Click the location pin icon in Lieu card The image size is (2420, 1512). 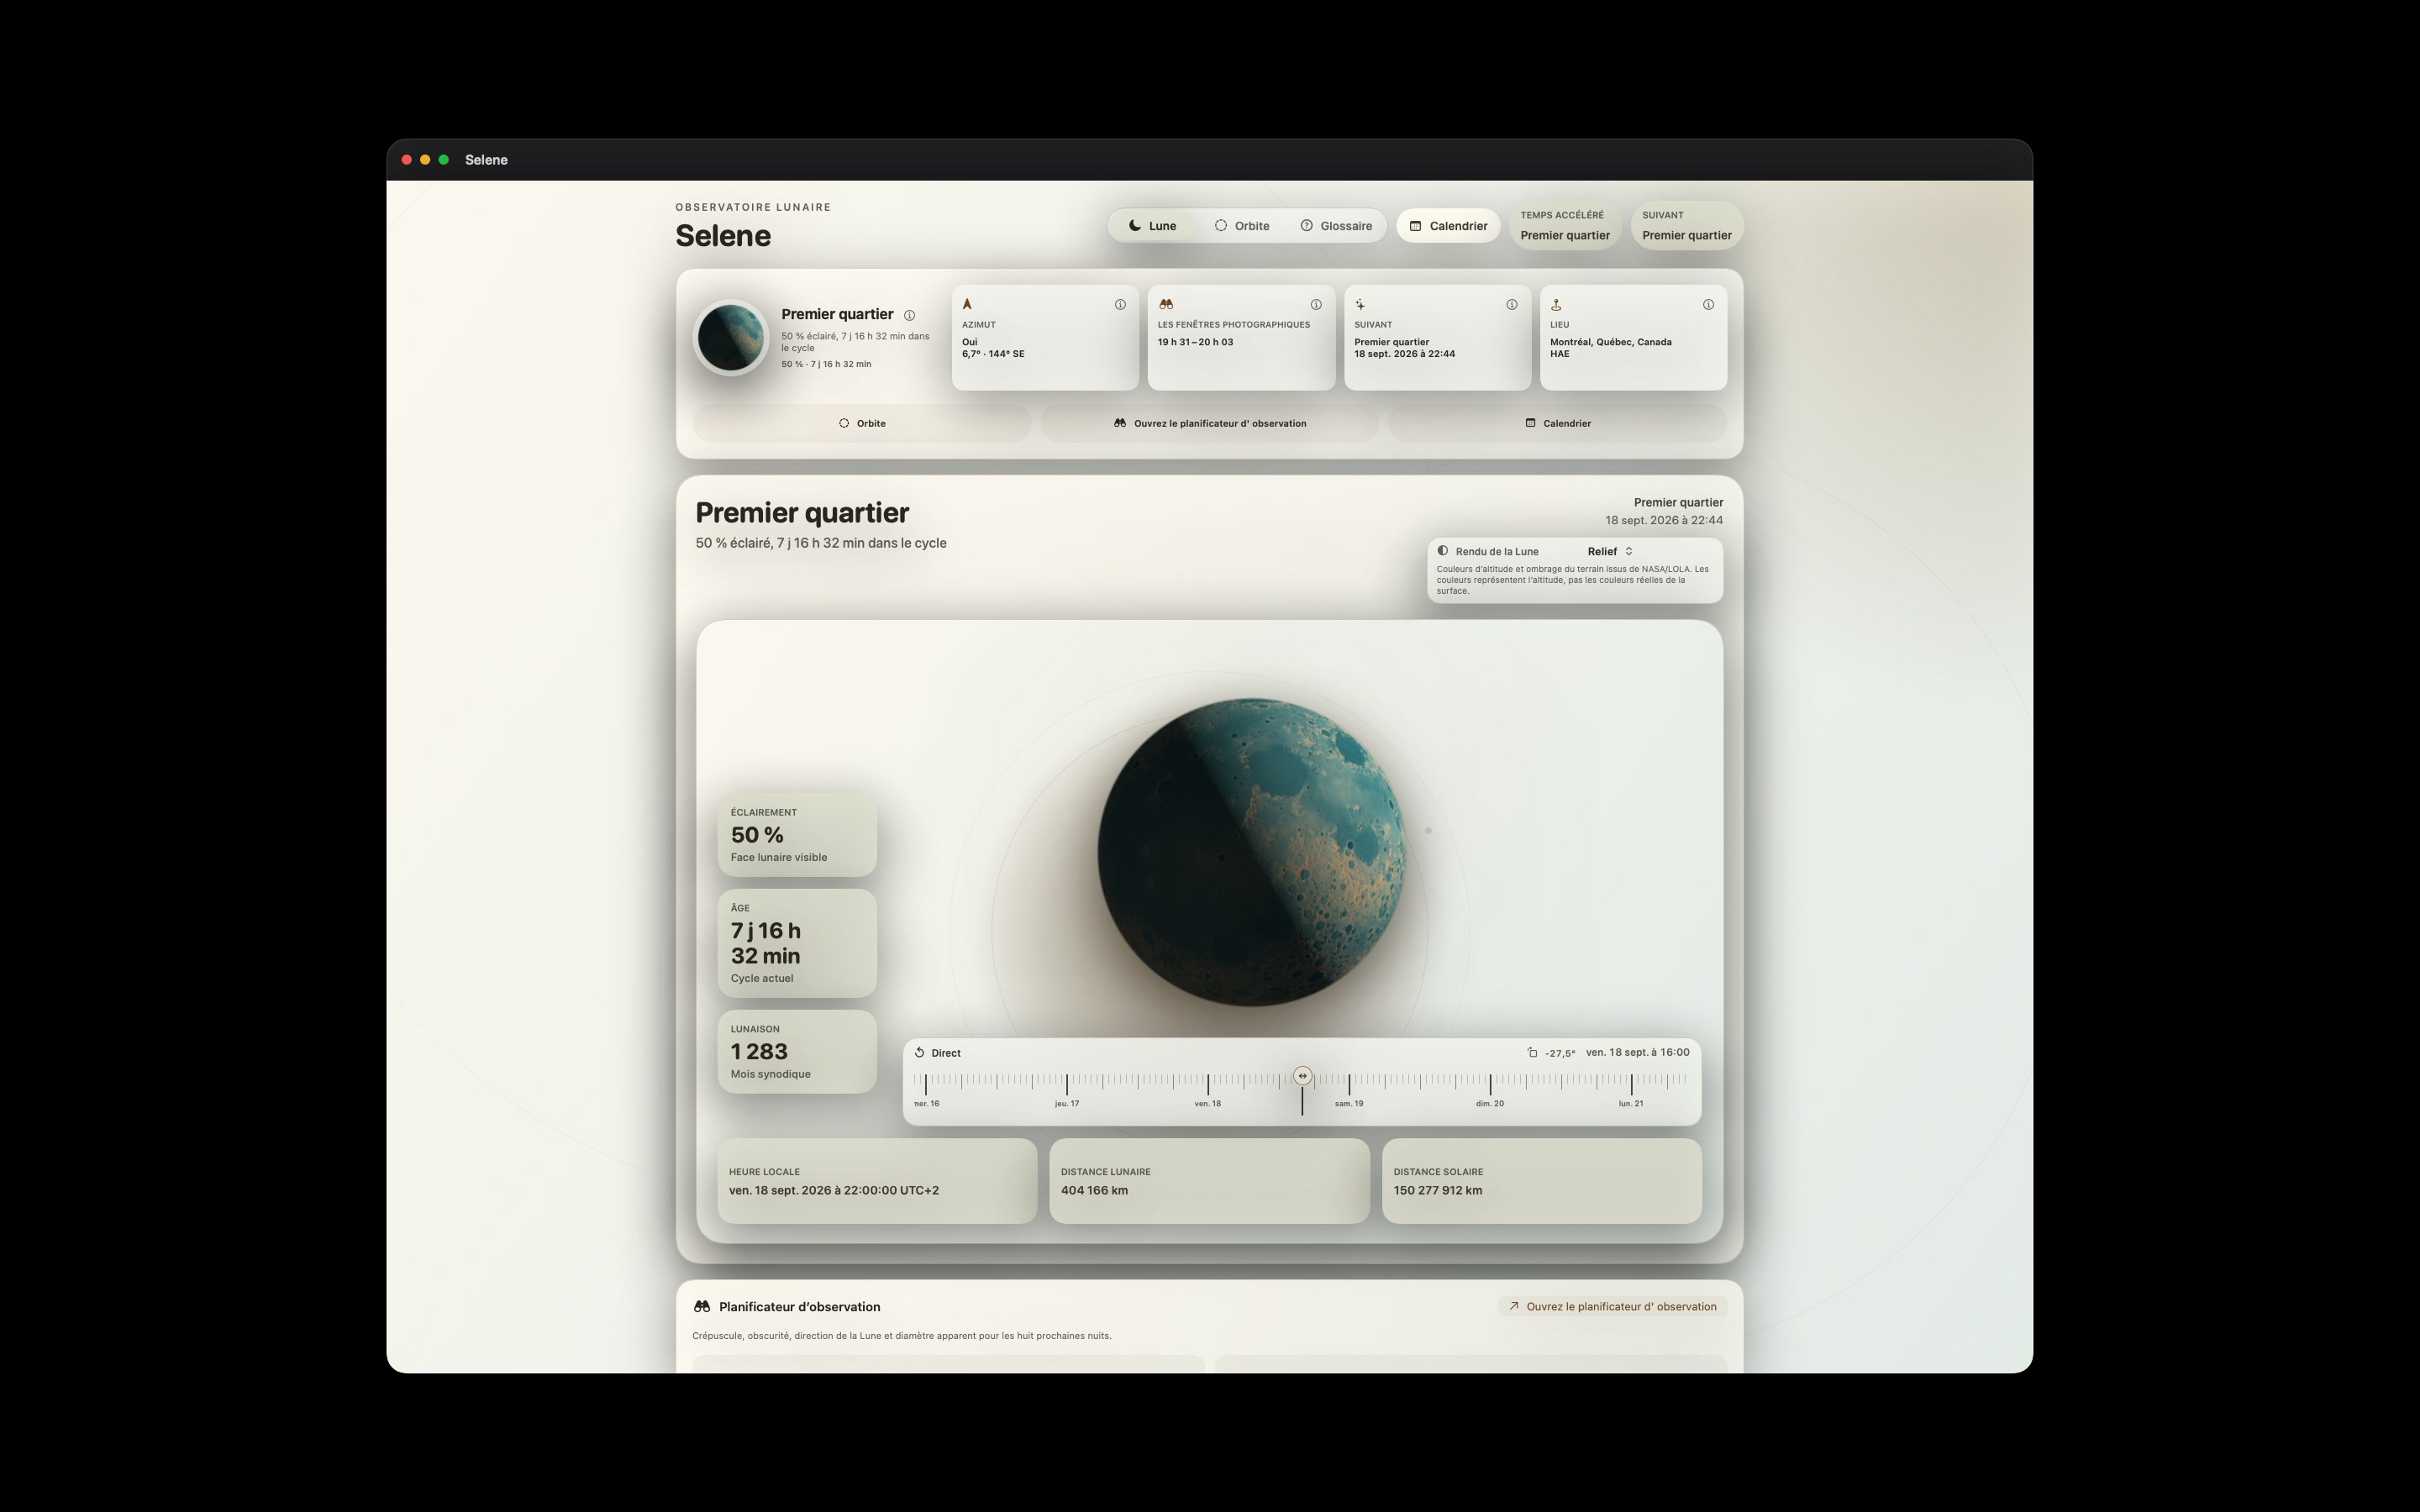tap(1556, 305)
